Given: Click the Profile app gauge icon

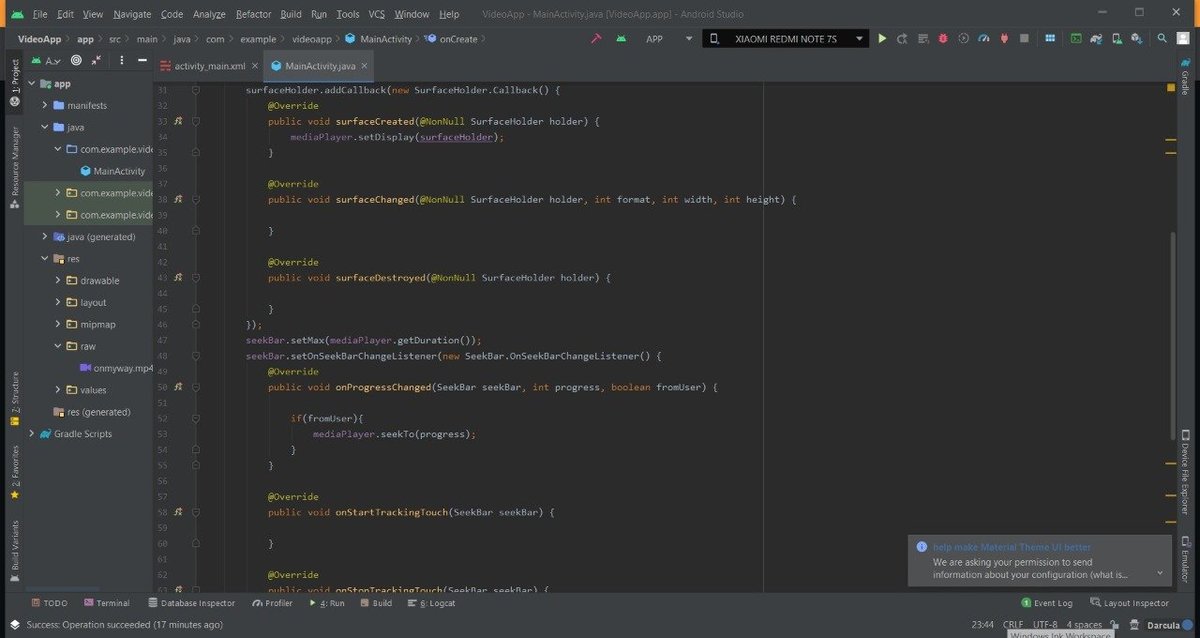Looking at the screenshot, I should click(983, 39).
